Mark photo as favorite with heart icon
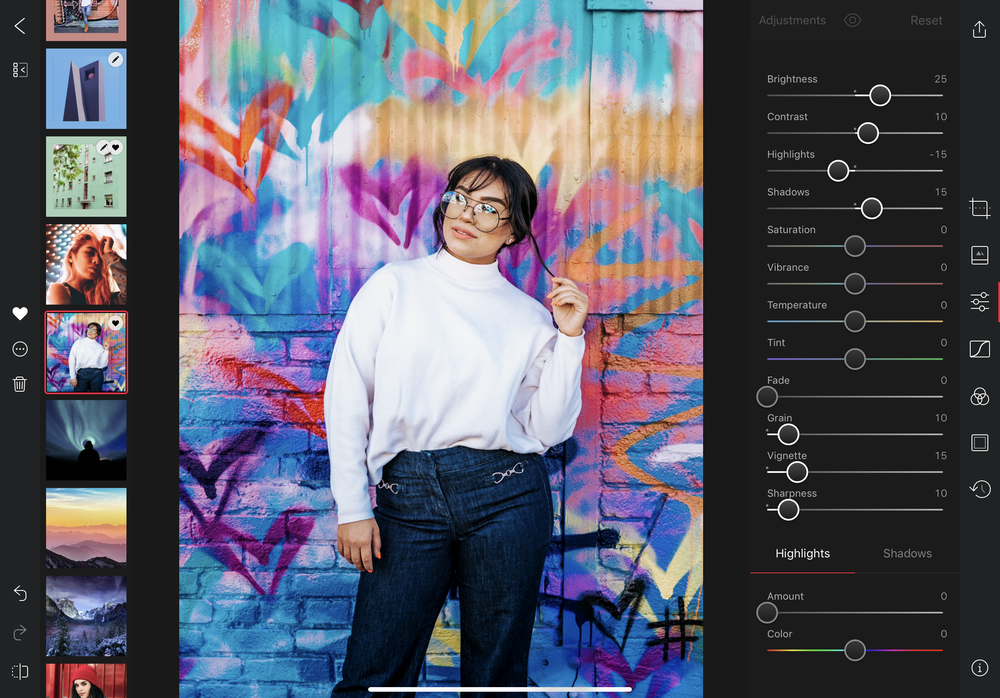The width and height of the screenshot is (1000, 698). tap(20, 313)
